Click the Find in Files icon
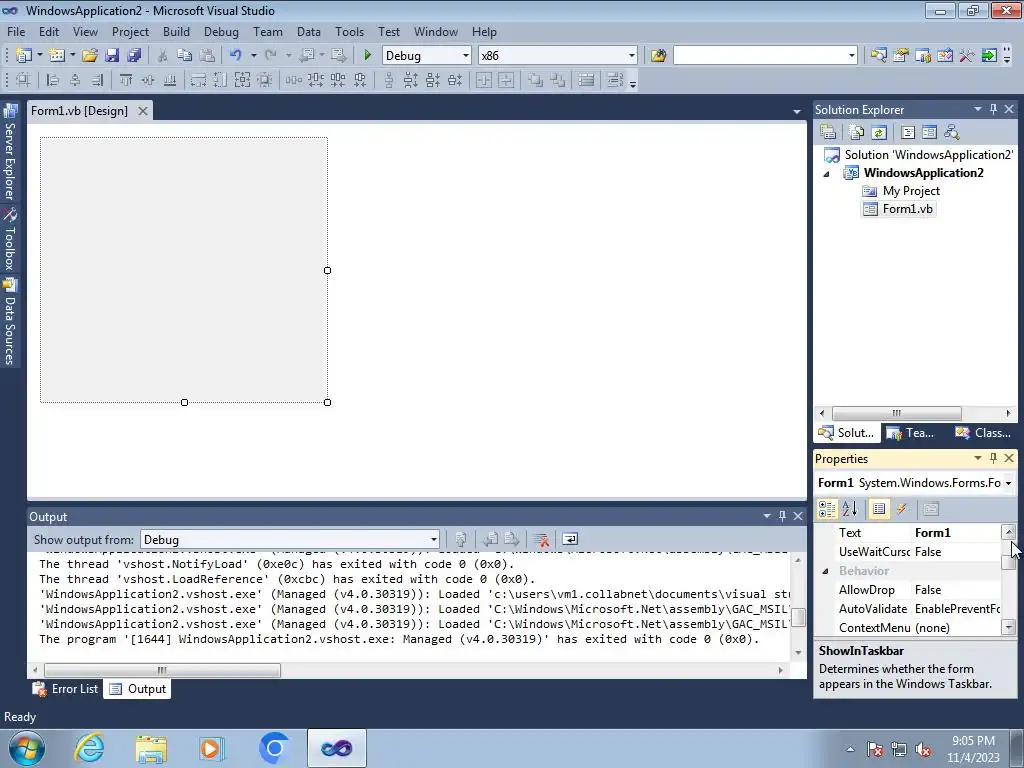 (x=658, y=56)
